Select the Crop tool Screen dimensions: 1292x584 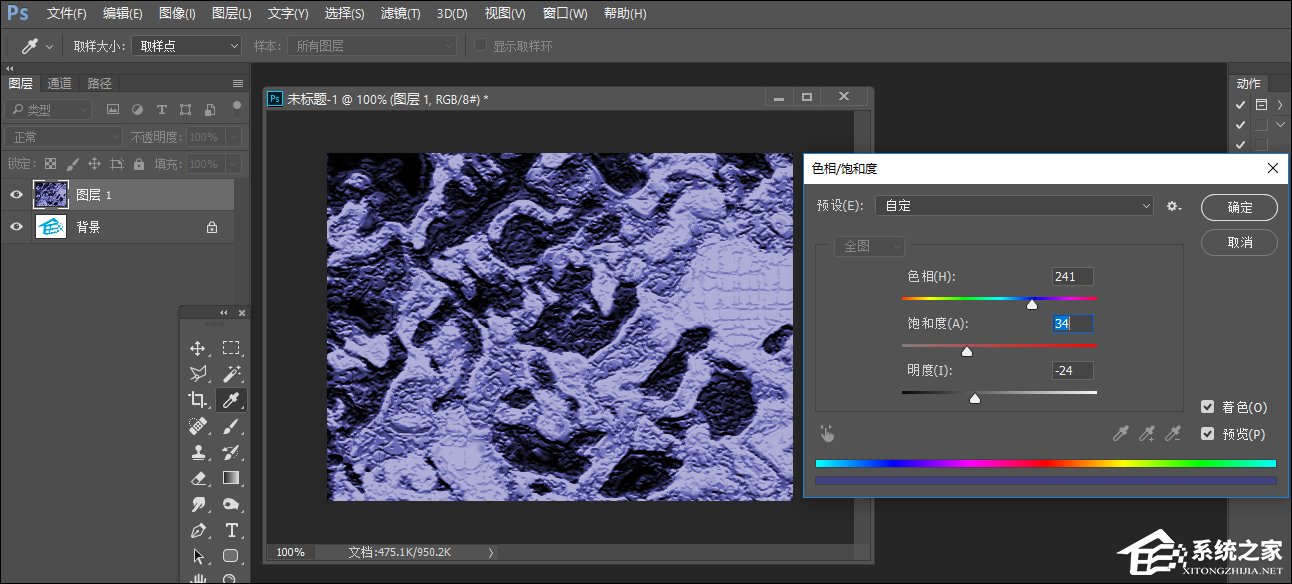pyautogui.click(x=199, y=400)
